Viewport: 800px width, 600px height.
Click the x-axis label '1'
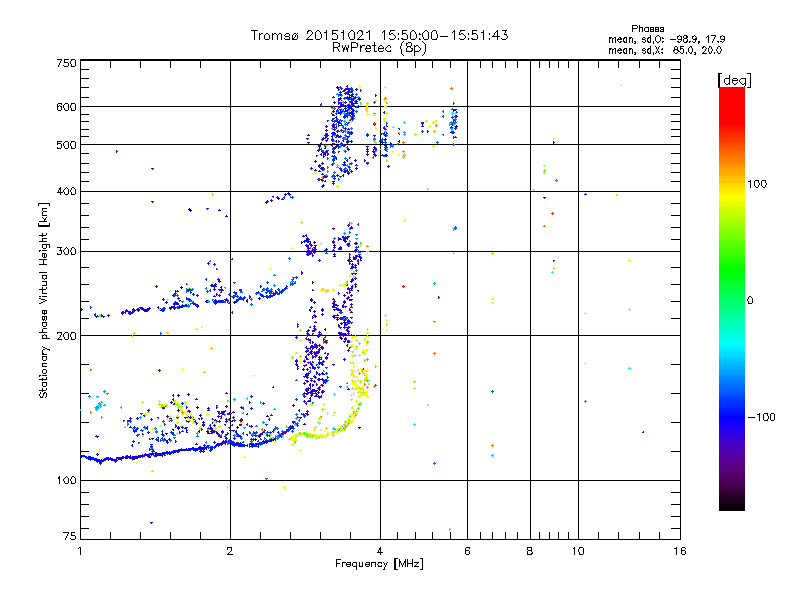pos(80,551)
